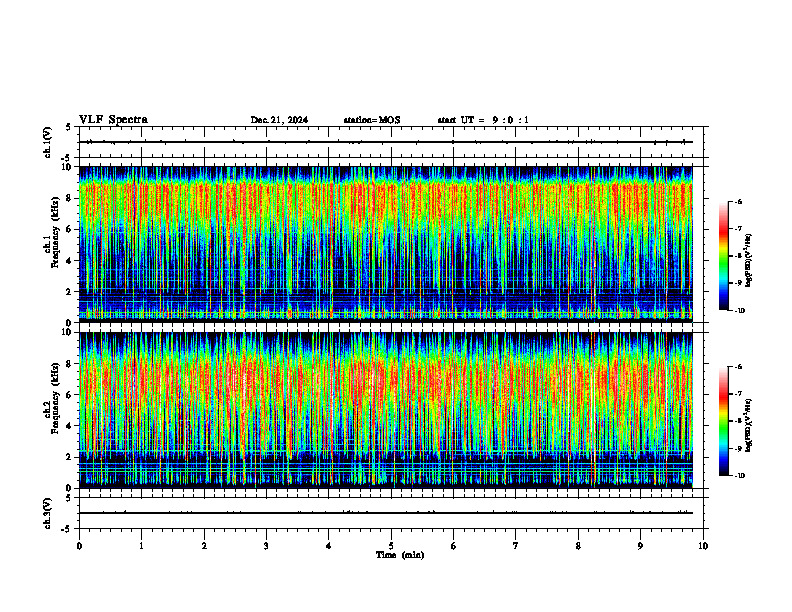Click time axis tick label "8"
This screenshot has height=612, width=792.
pos(578,546)
